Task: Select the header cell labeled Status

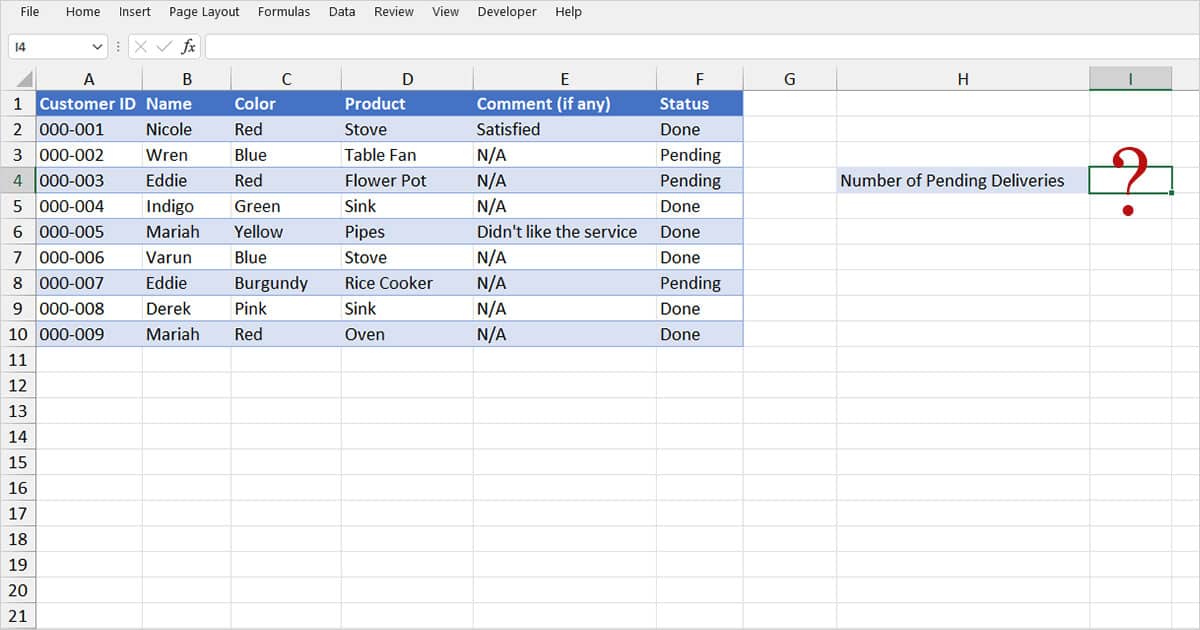Action: pos(699,103)
